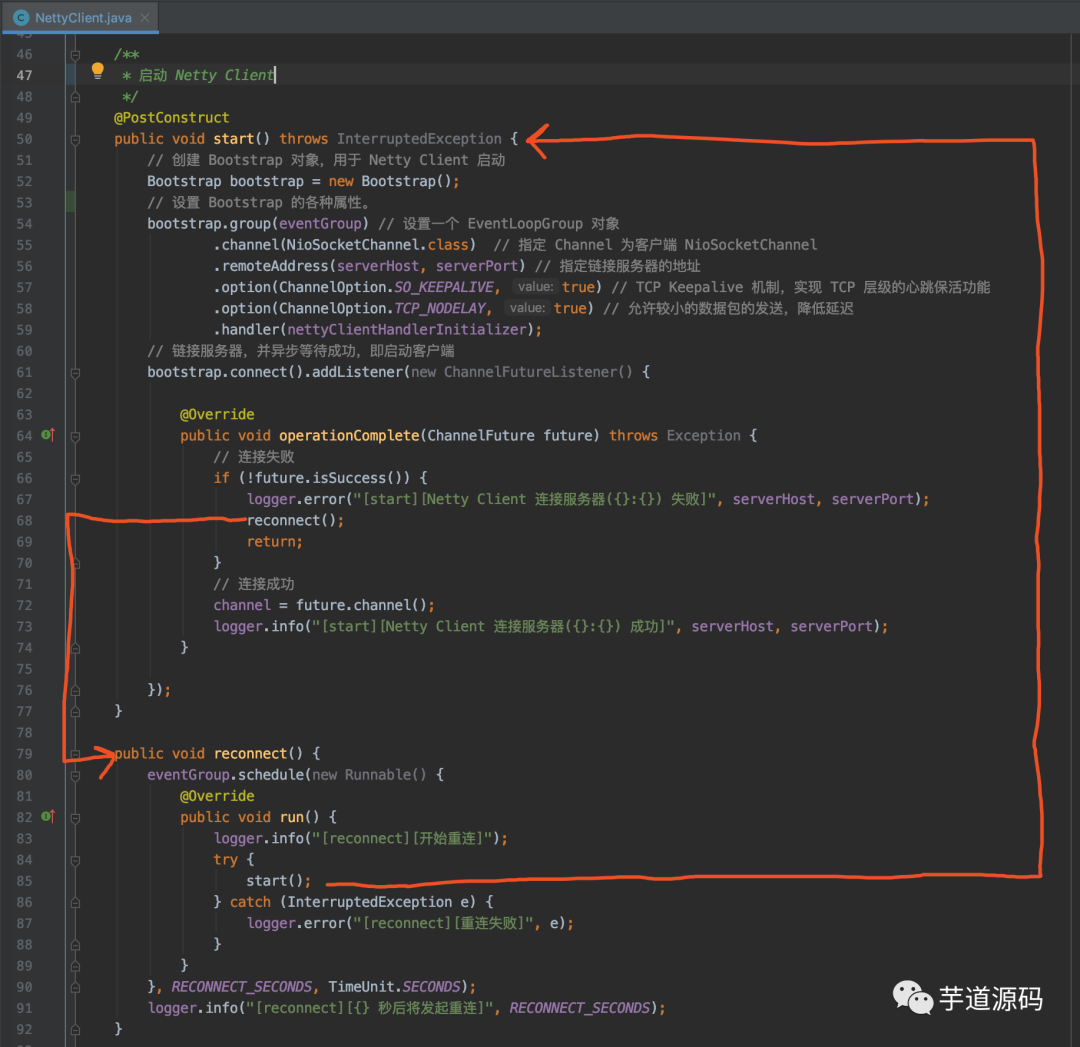1080x1047 pixels.
Task: Click the InterruptedException in start() signature
Action: 419,139
